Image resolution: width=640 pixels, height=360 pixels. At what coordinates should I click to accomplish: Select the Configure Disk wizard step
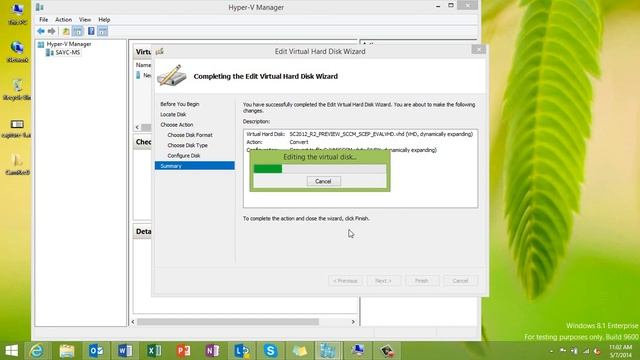tap(184, 156)
